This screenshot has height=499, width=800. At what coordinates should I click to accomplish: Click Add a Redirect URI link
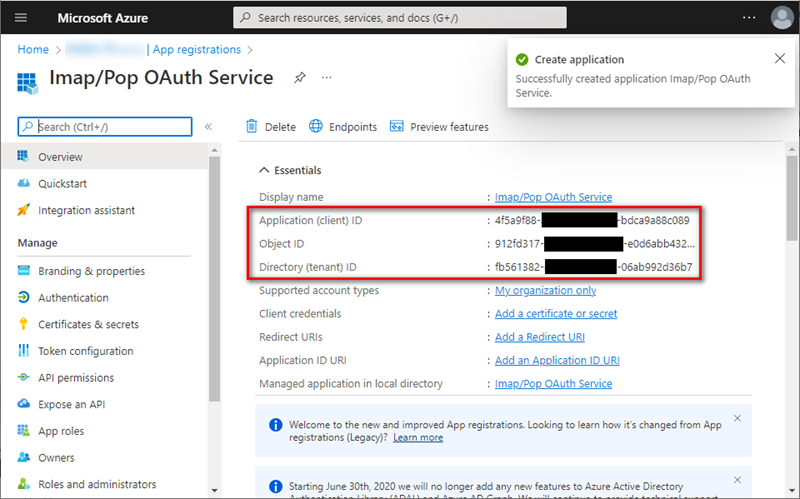coord(540,337)
